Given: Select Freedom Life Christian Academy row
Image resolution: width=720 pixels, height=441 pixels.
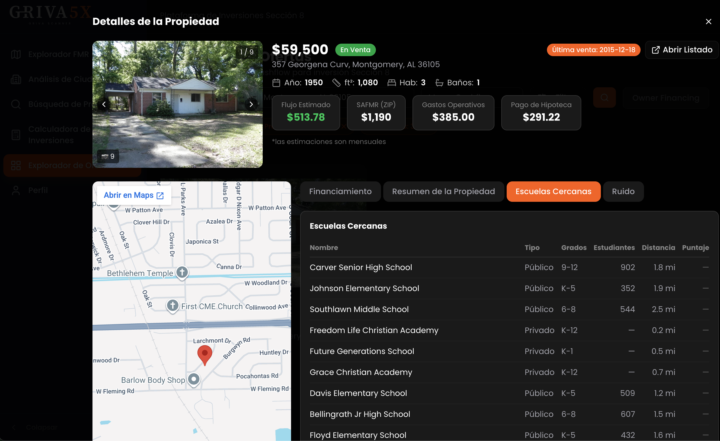Looking at the screenshot, I should coord(509,330).
